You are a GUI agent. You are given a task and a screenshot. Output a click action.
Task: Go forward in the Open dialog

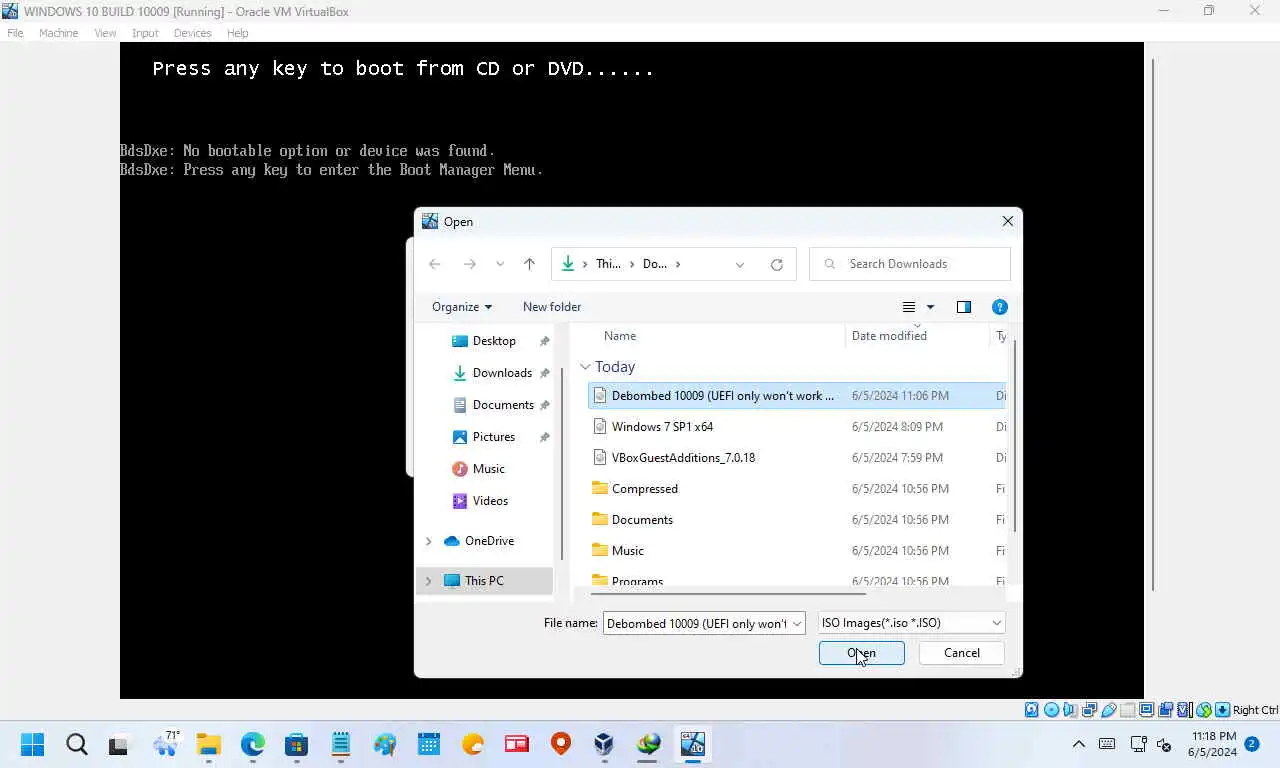[x=469, y=264]
